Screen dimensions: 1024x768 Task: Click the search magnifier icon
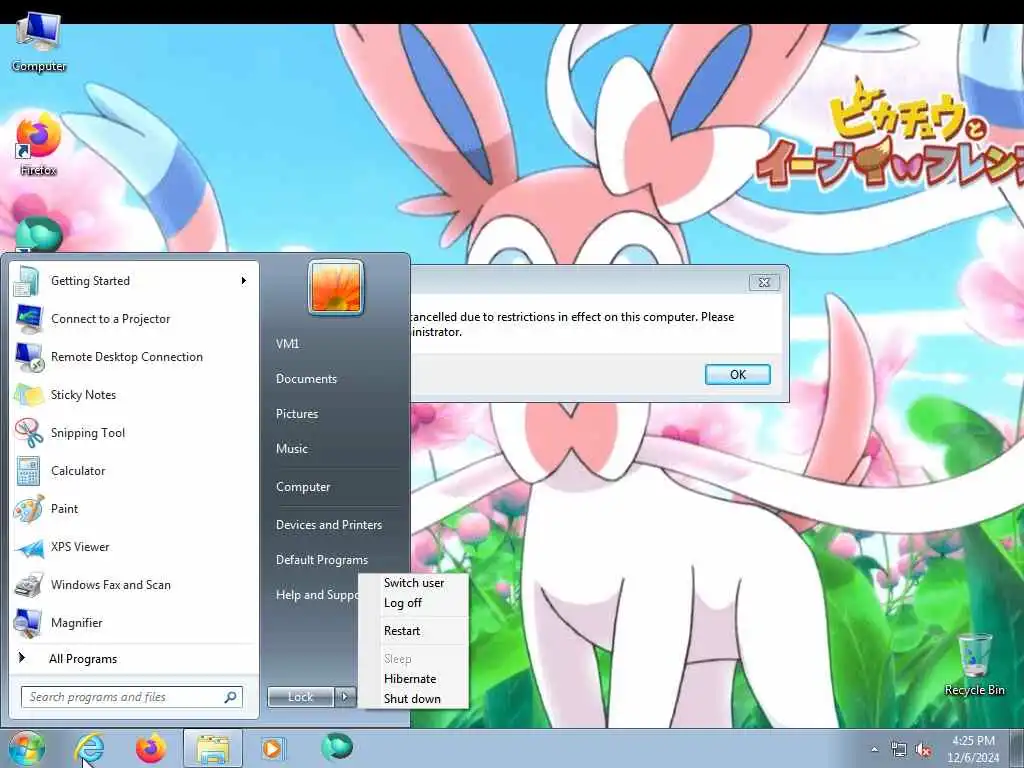(230, 697)
